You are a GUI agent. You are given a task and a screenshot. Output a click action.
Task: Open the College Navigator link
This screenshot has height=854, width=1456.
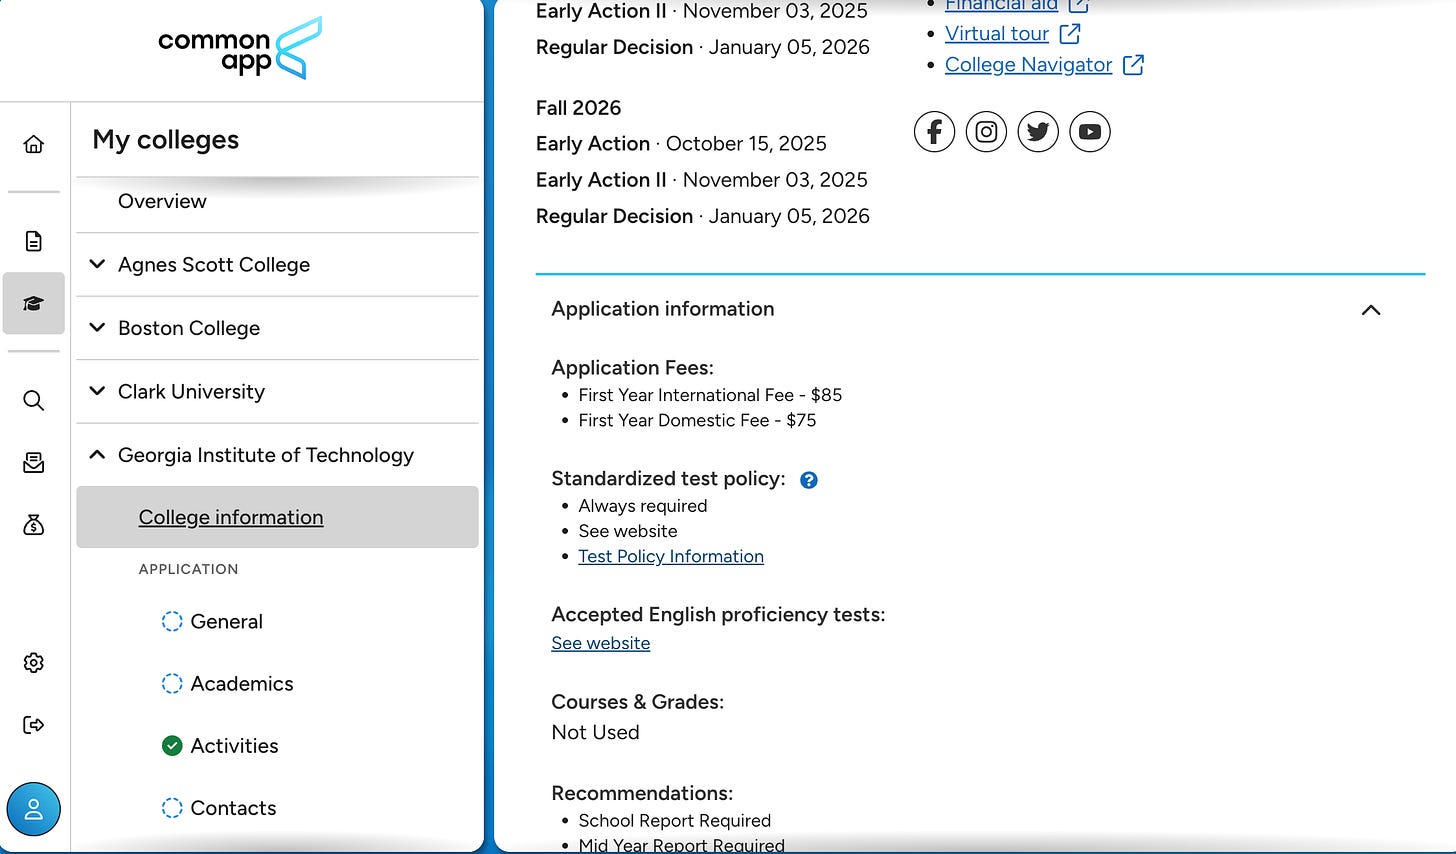pyautogui.click(x=1028, y=65)
